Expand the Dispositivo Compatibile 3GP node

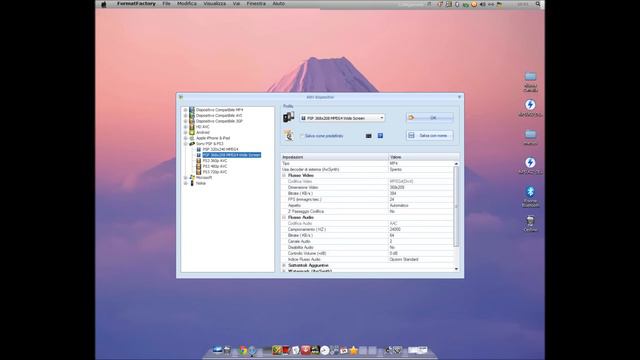tap(186, 121)
